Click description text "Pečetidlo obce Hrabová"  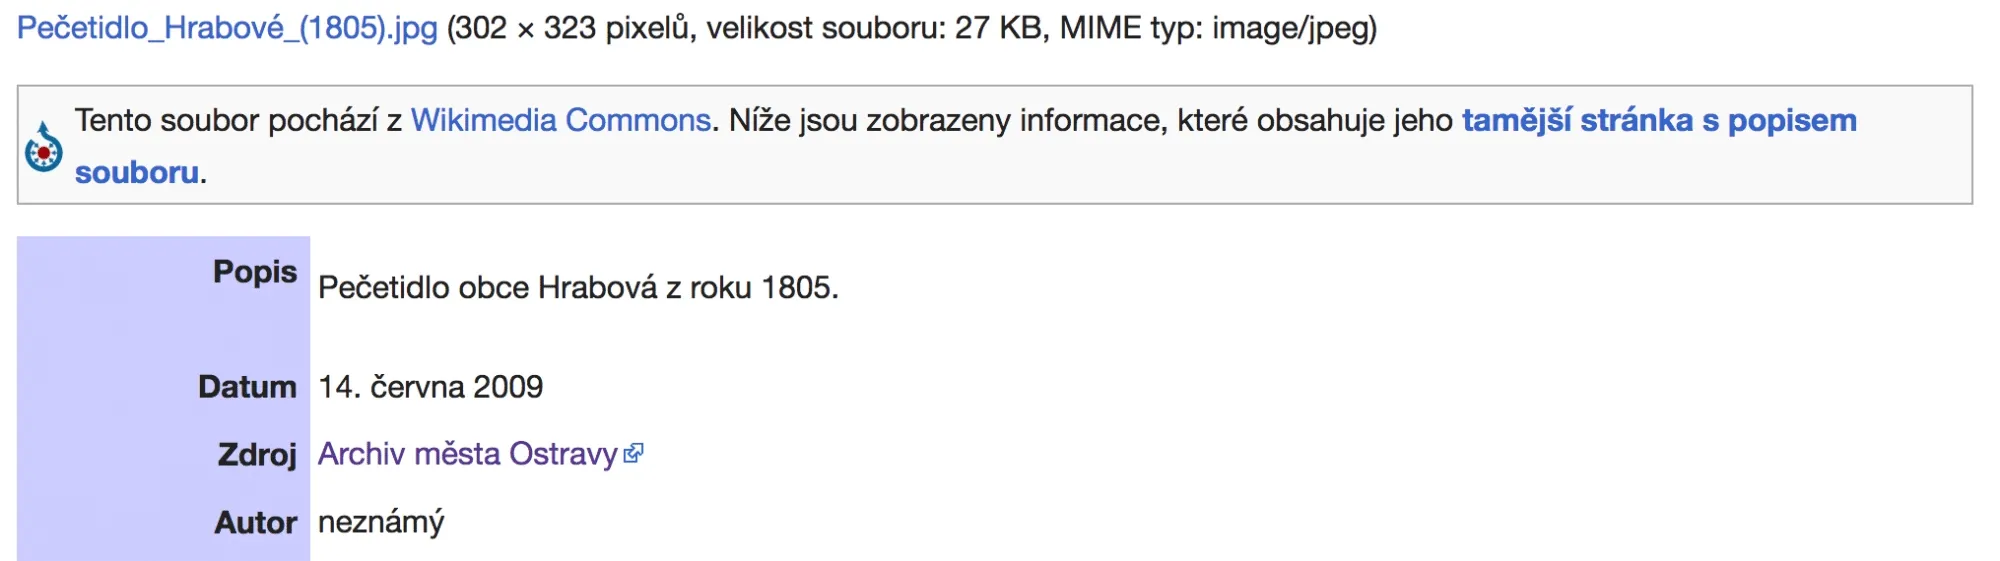pos(487,288)
